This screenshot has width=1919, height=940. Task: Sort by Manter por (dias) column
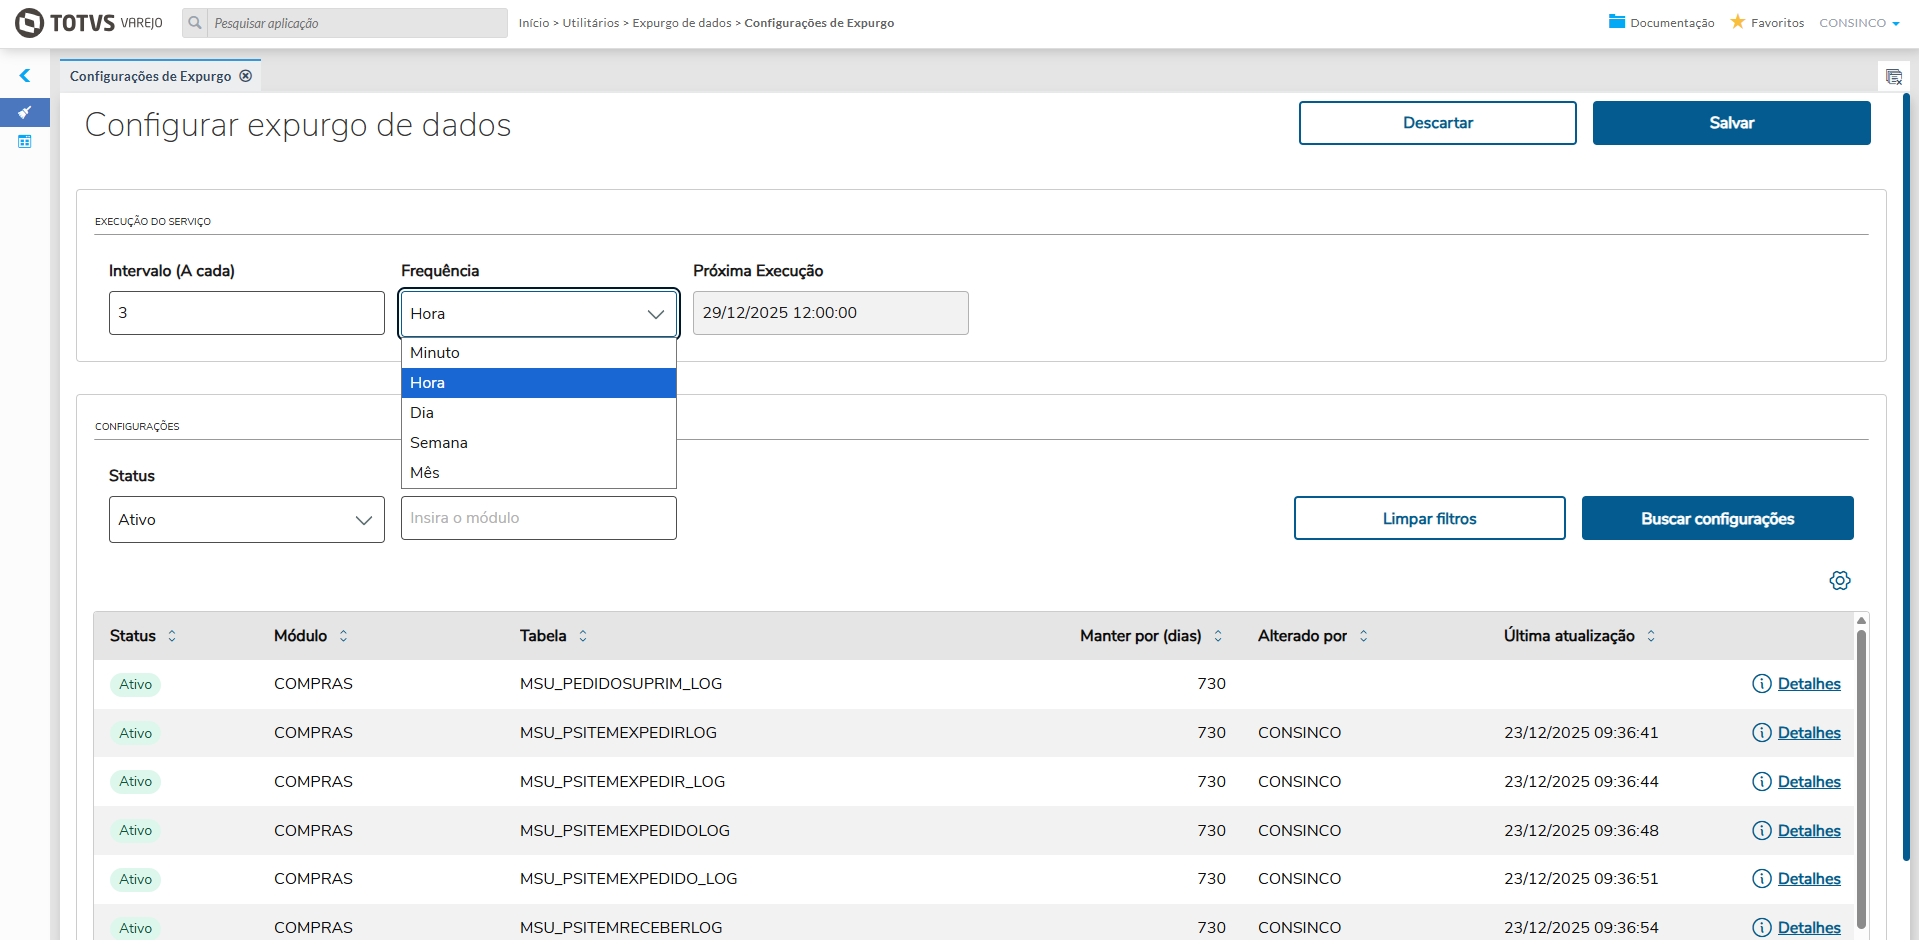point(1218,636)
